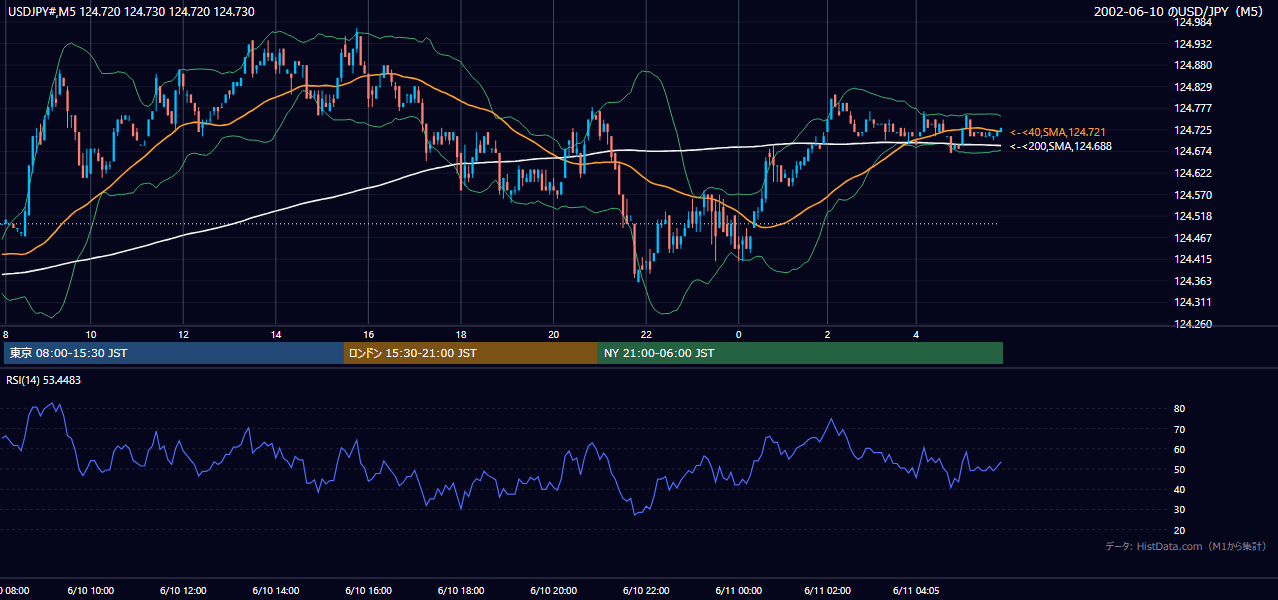The image size is (1278, 600).
Task: Click price axis value 124.829
Action: tap(1193, 88)
